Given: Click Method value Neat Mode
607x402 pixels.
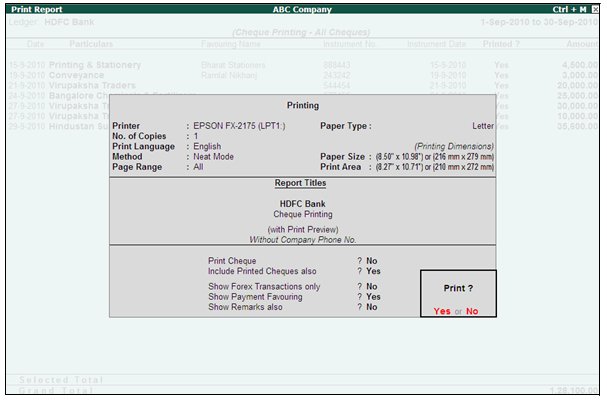Looking at the screenshot, I should click(213, 156).
